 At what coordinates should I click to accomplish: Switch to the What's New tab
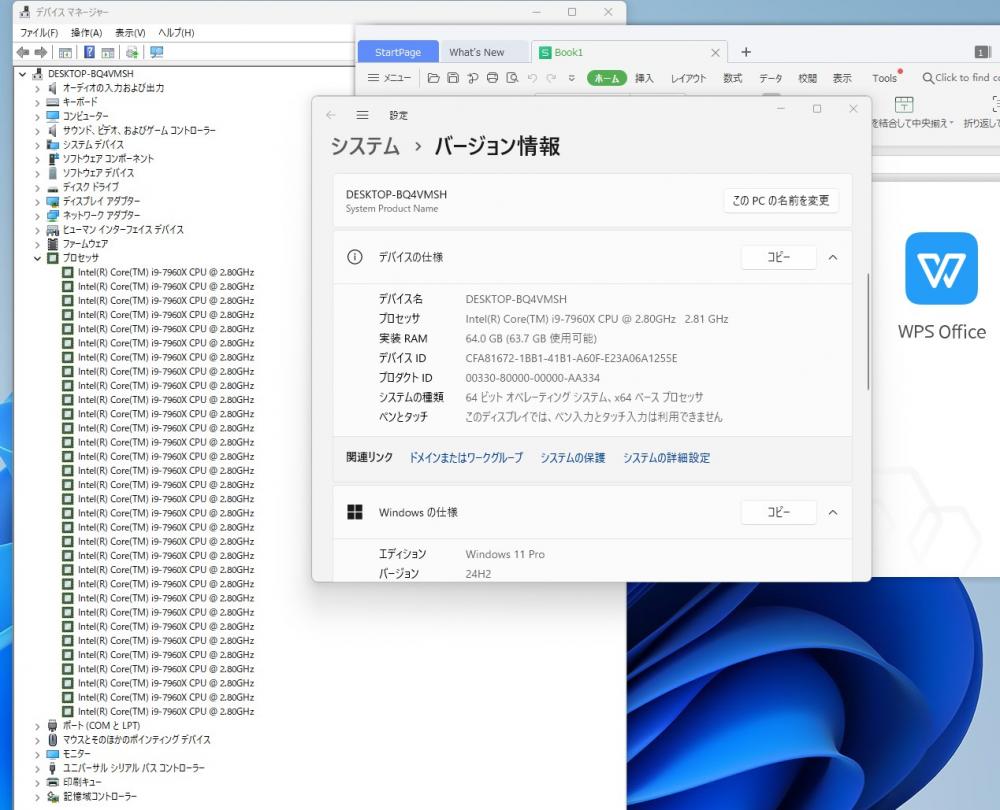coord(476,52)
